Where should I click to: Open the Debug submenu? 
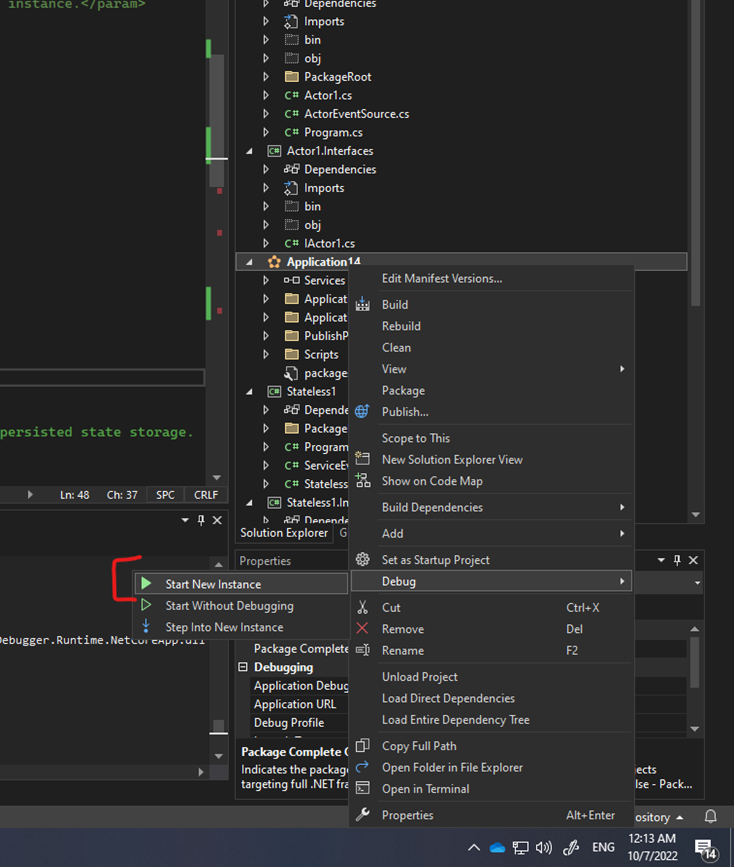491,581
